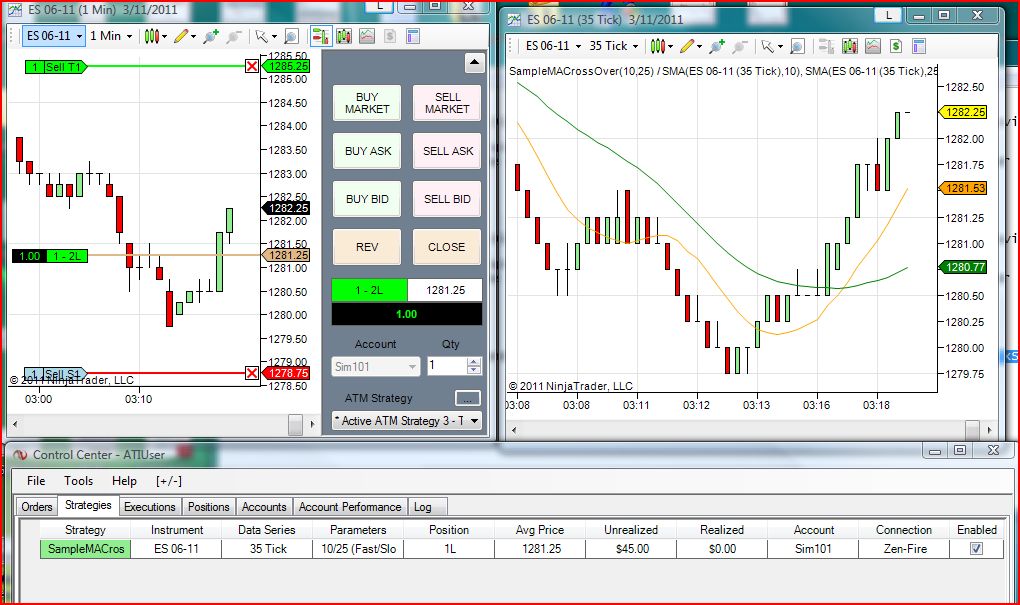Increase Qty with stepper up arrow
The image size is (1020, 605).
pyautogui.click(x=474, y=362)
